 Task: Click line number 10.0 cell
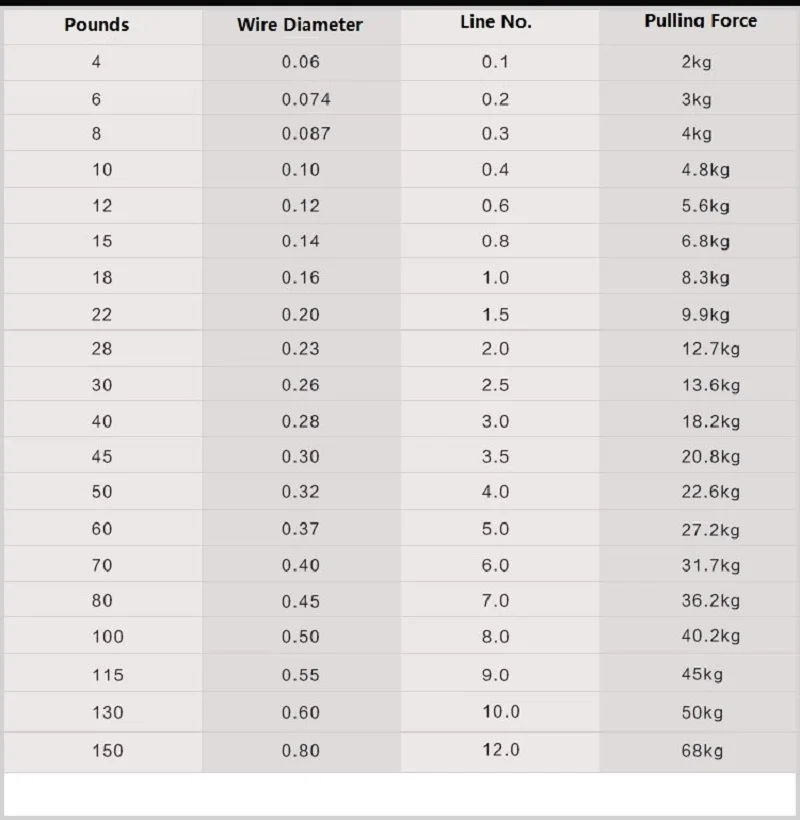click(500, 712)
